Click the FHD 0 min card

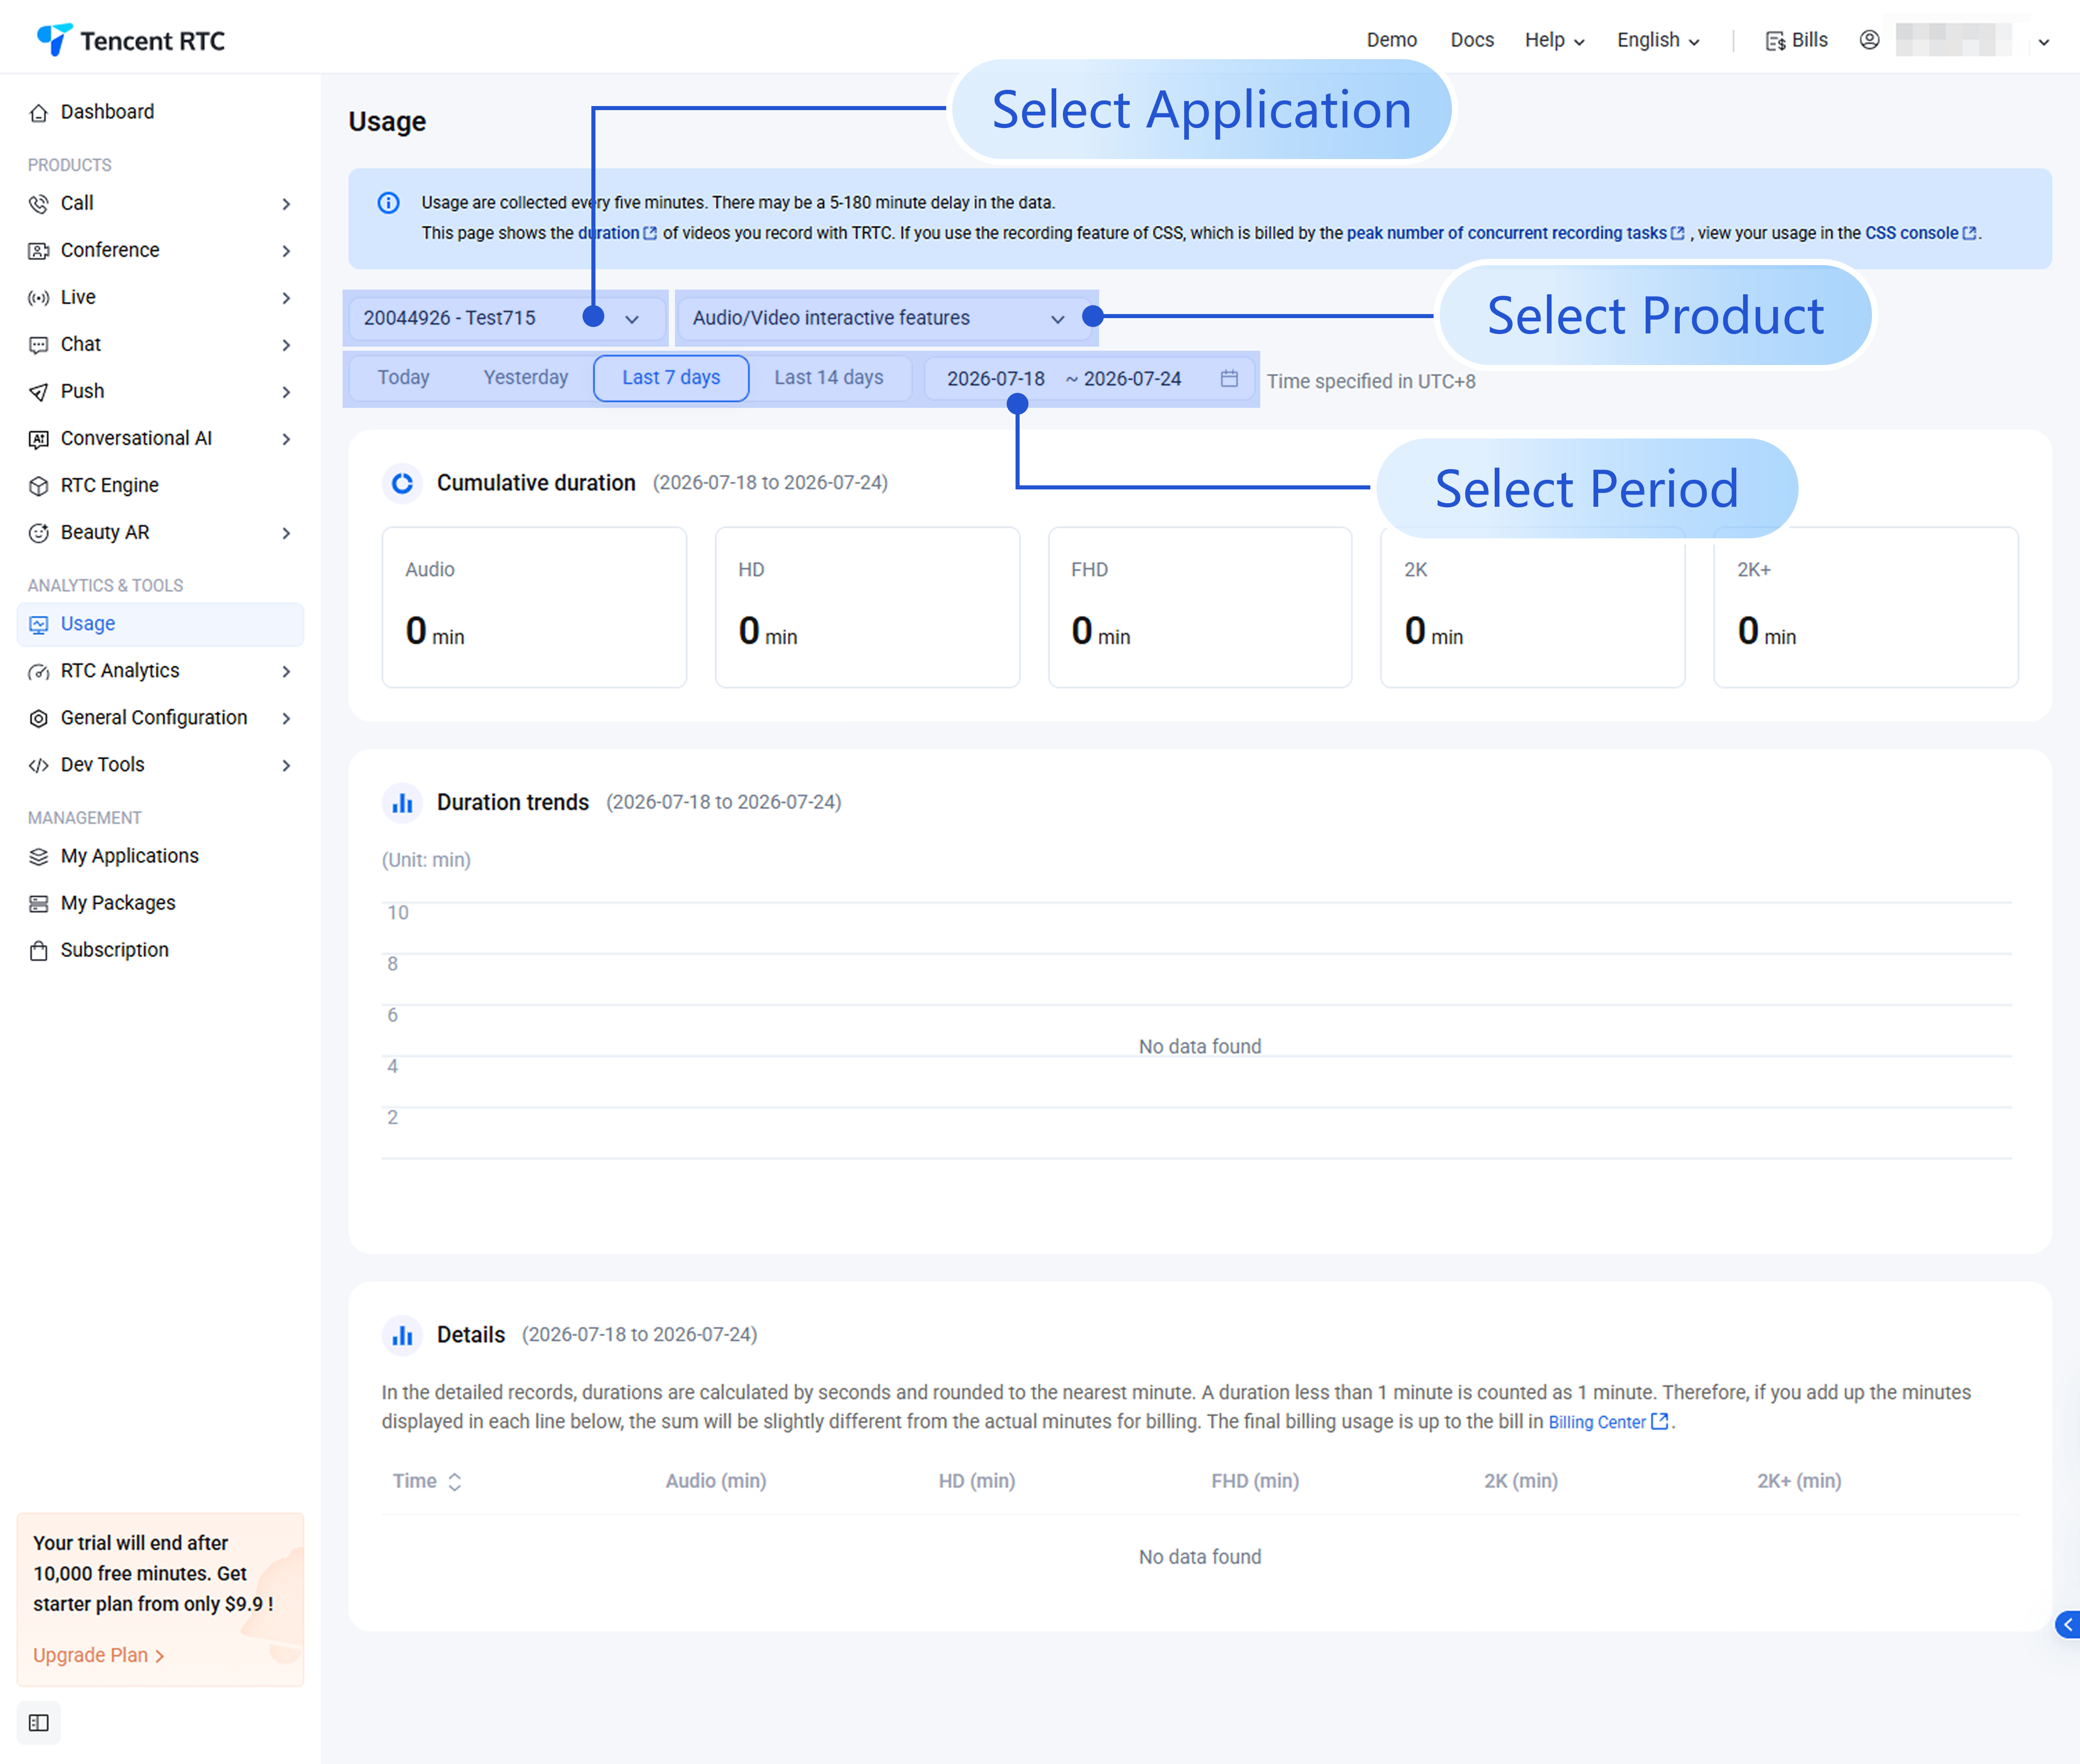coord(1199,608)
